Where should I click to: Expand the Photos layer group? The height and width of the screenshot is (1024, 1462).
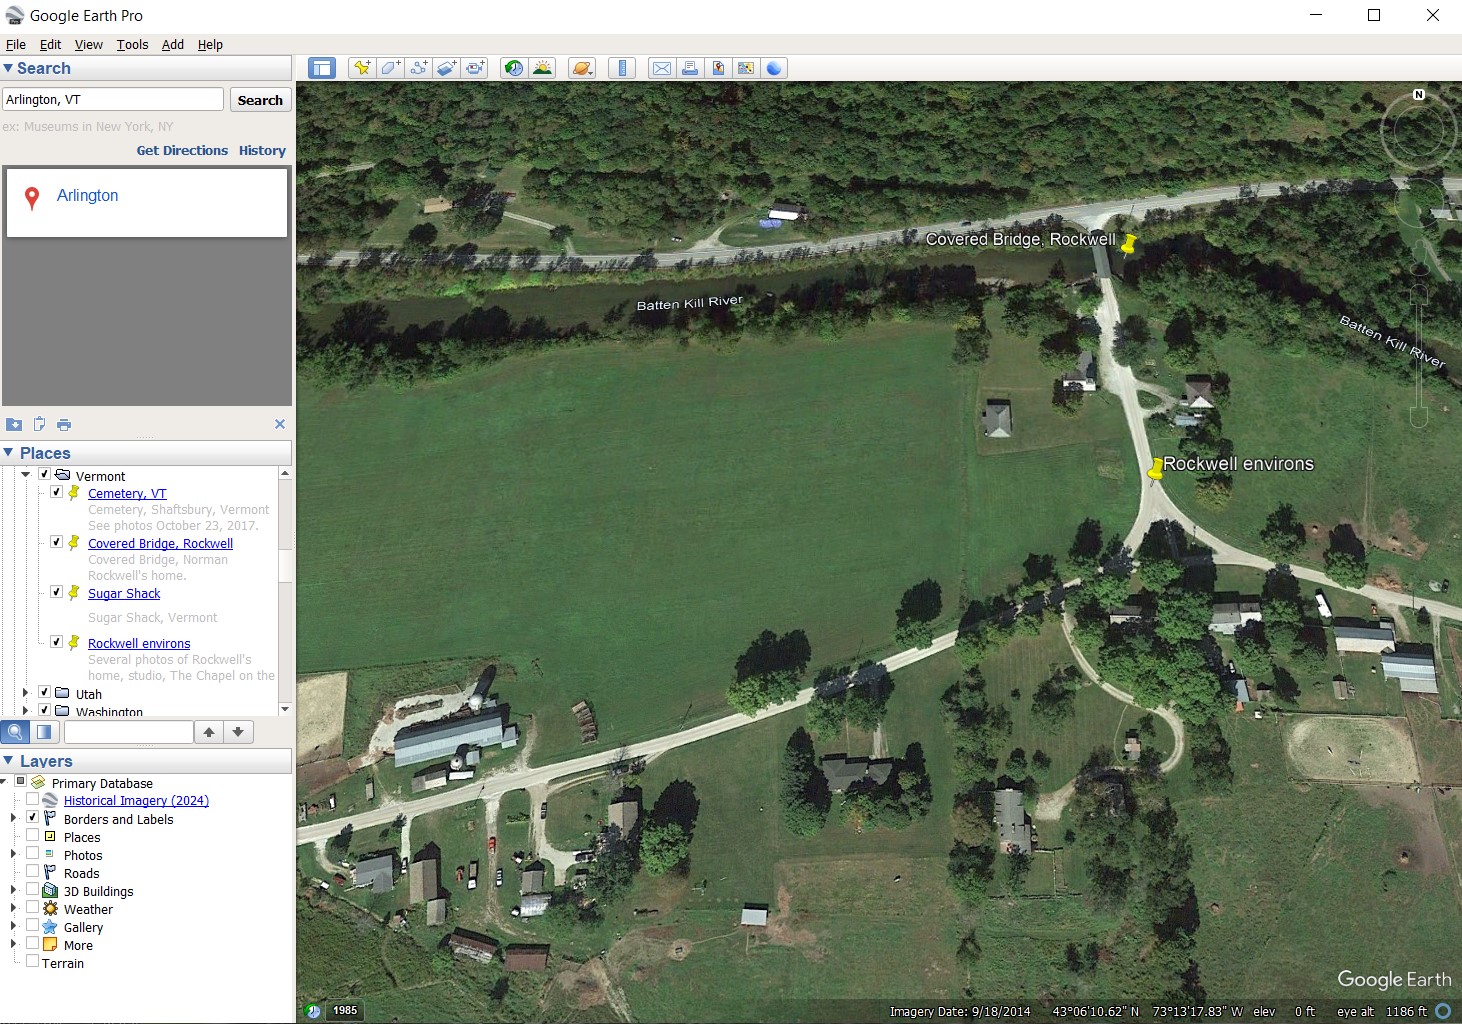tap(13, 854)
